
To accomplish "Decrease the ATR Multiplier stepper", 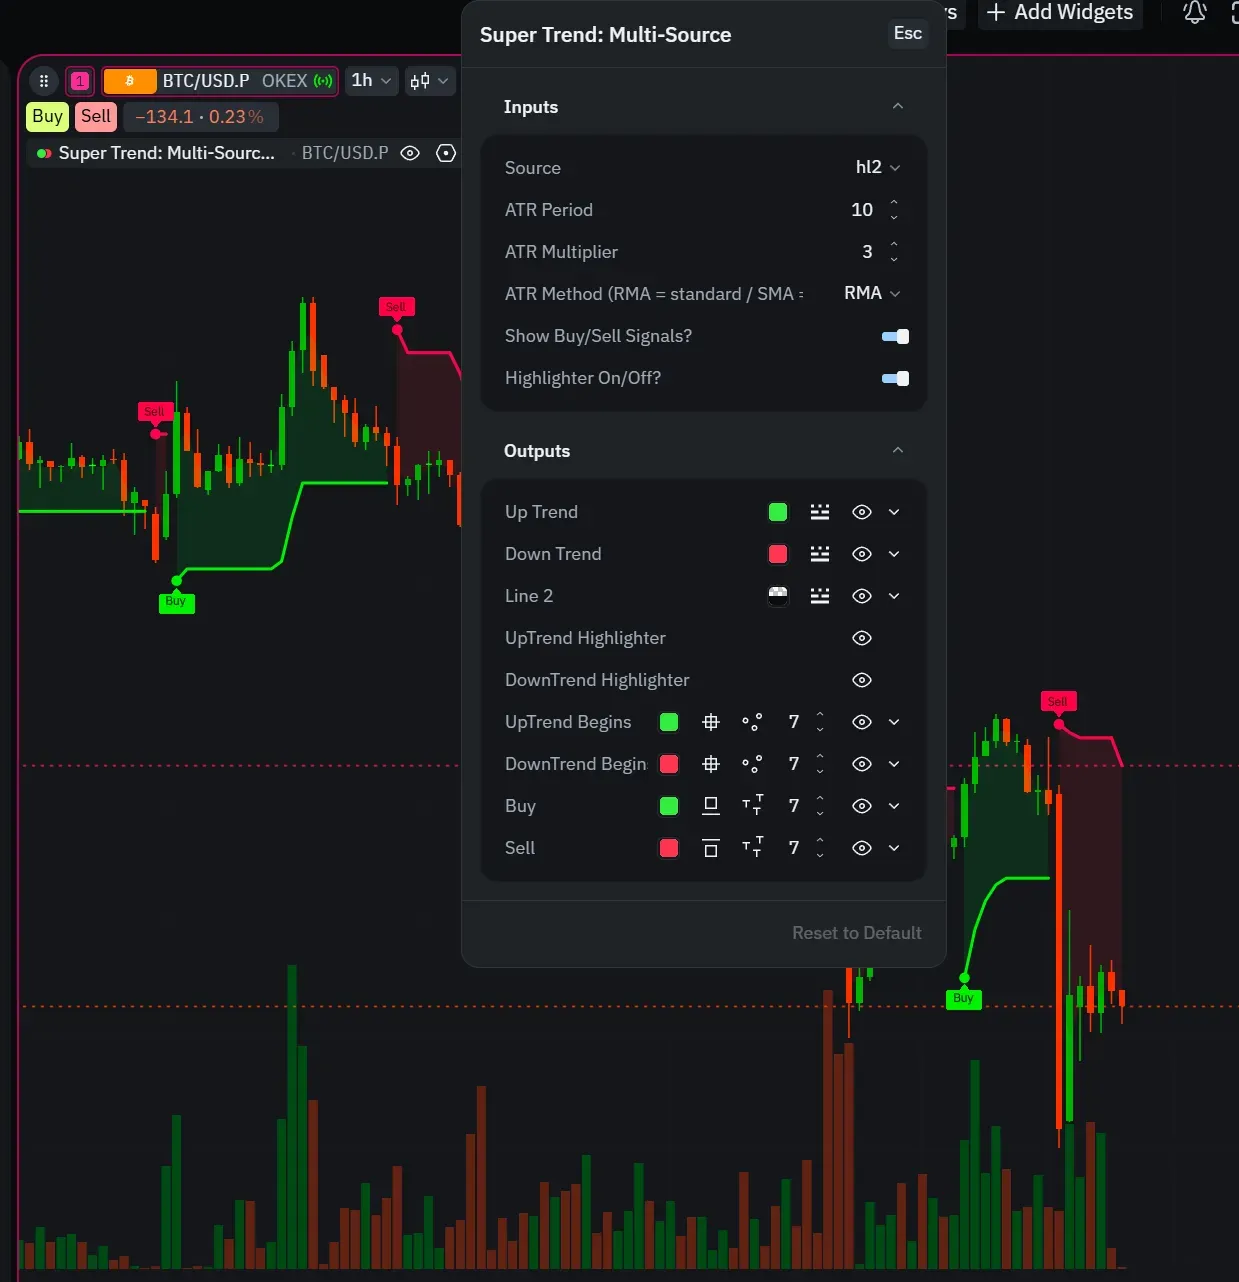I will click(x=894, y=259).
